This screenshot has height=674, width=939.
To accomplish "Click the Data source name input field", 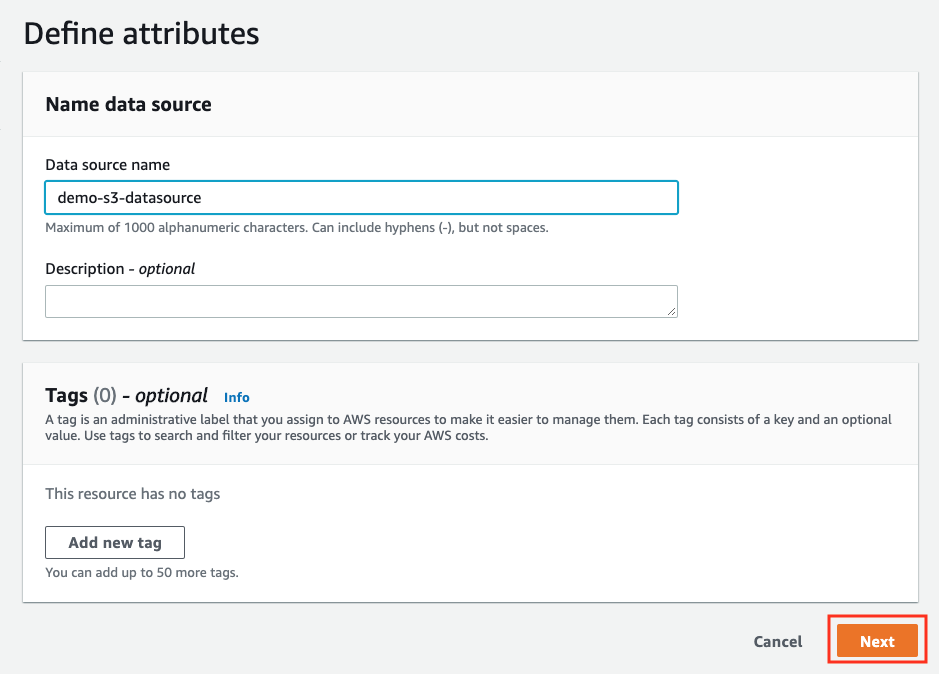I will tap(361, 197).
